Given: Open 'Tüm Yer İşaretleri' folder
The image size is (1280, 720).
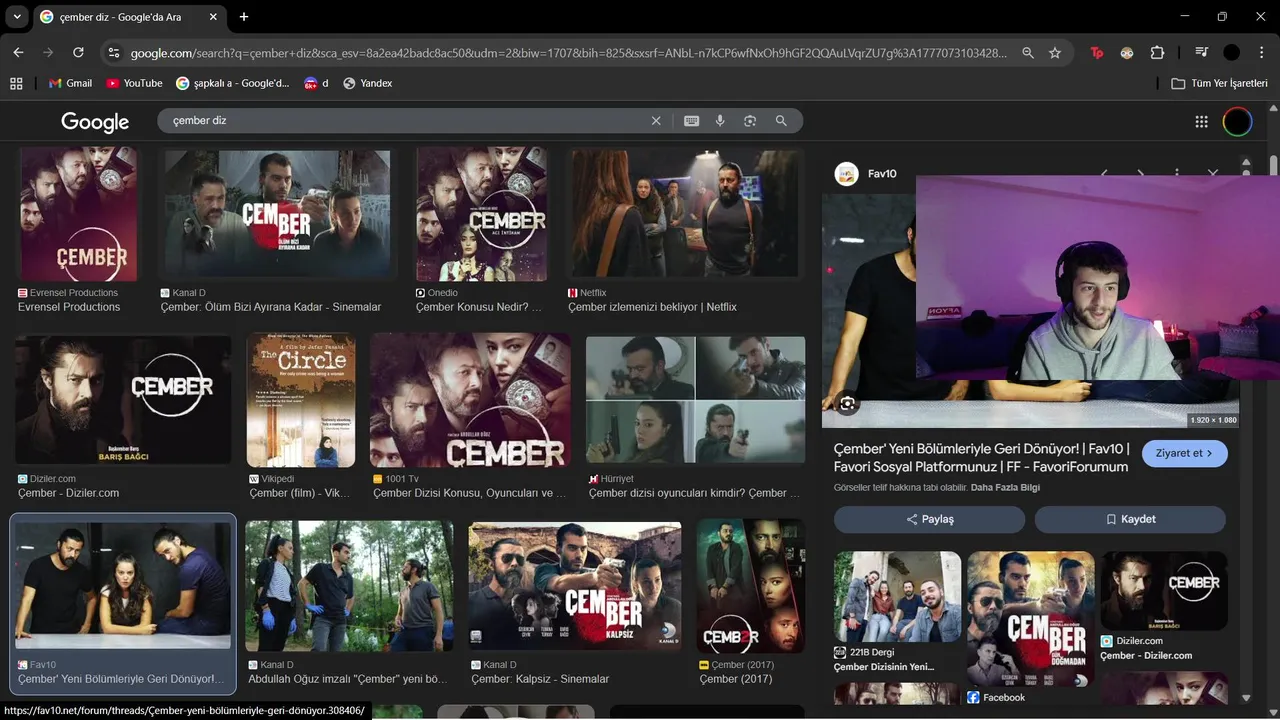Looking at the screenshot, I should coord(1219,83).
